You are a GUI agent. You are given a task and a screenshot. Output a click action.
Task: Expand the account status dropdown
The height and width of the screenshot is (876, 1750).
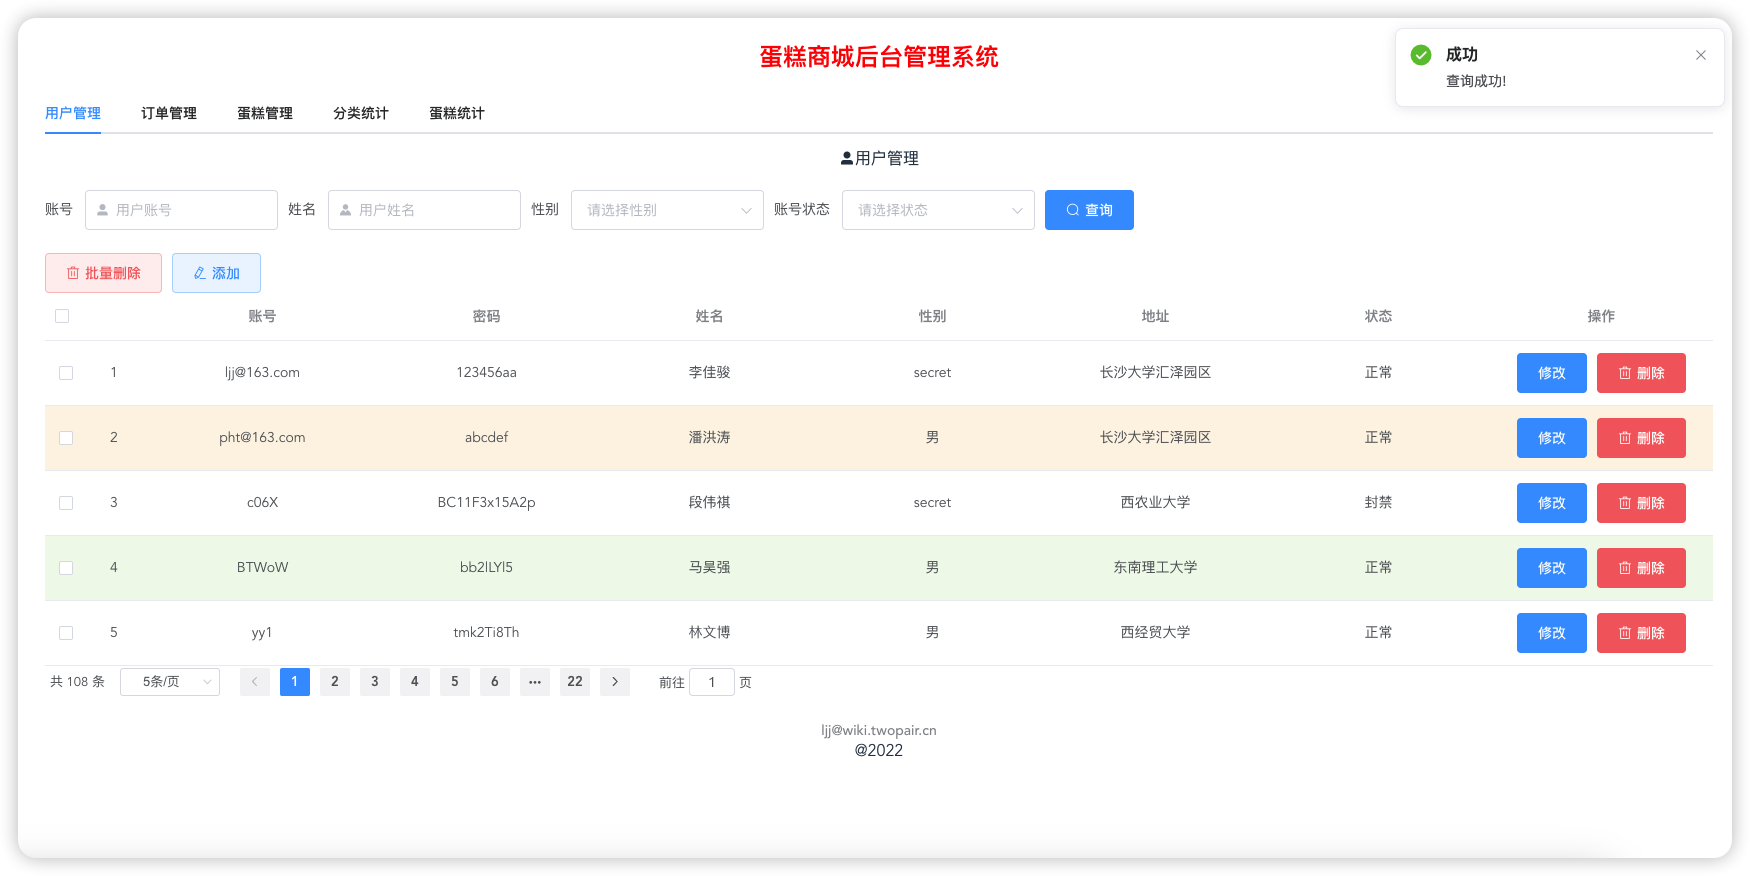(937, 210)
